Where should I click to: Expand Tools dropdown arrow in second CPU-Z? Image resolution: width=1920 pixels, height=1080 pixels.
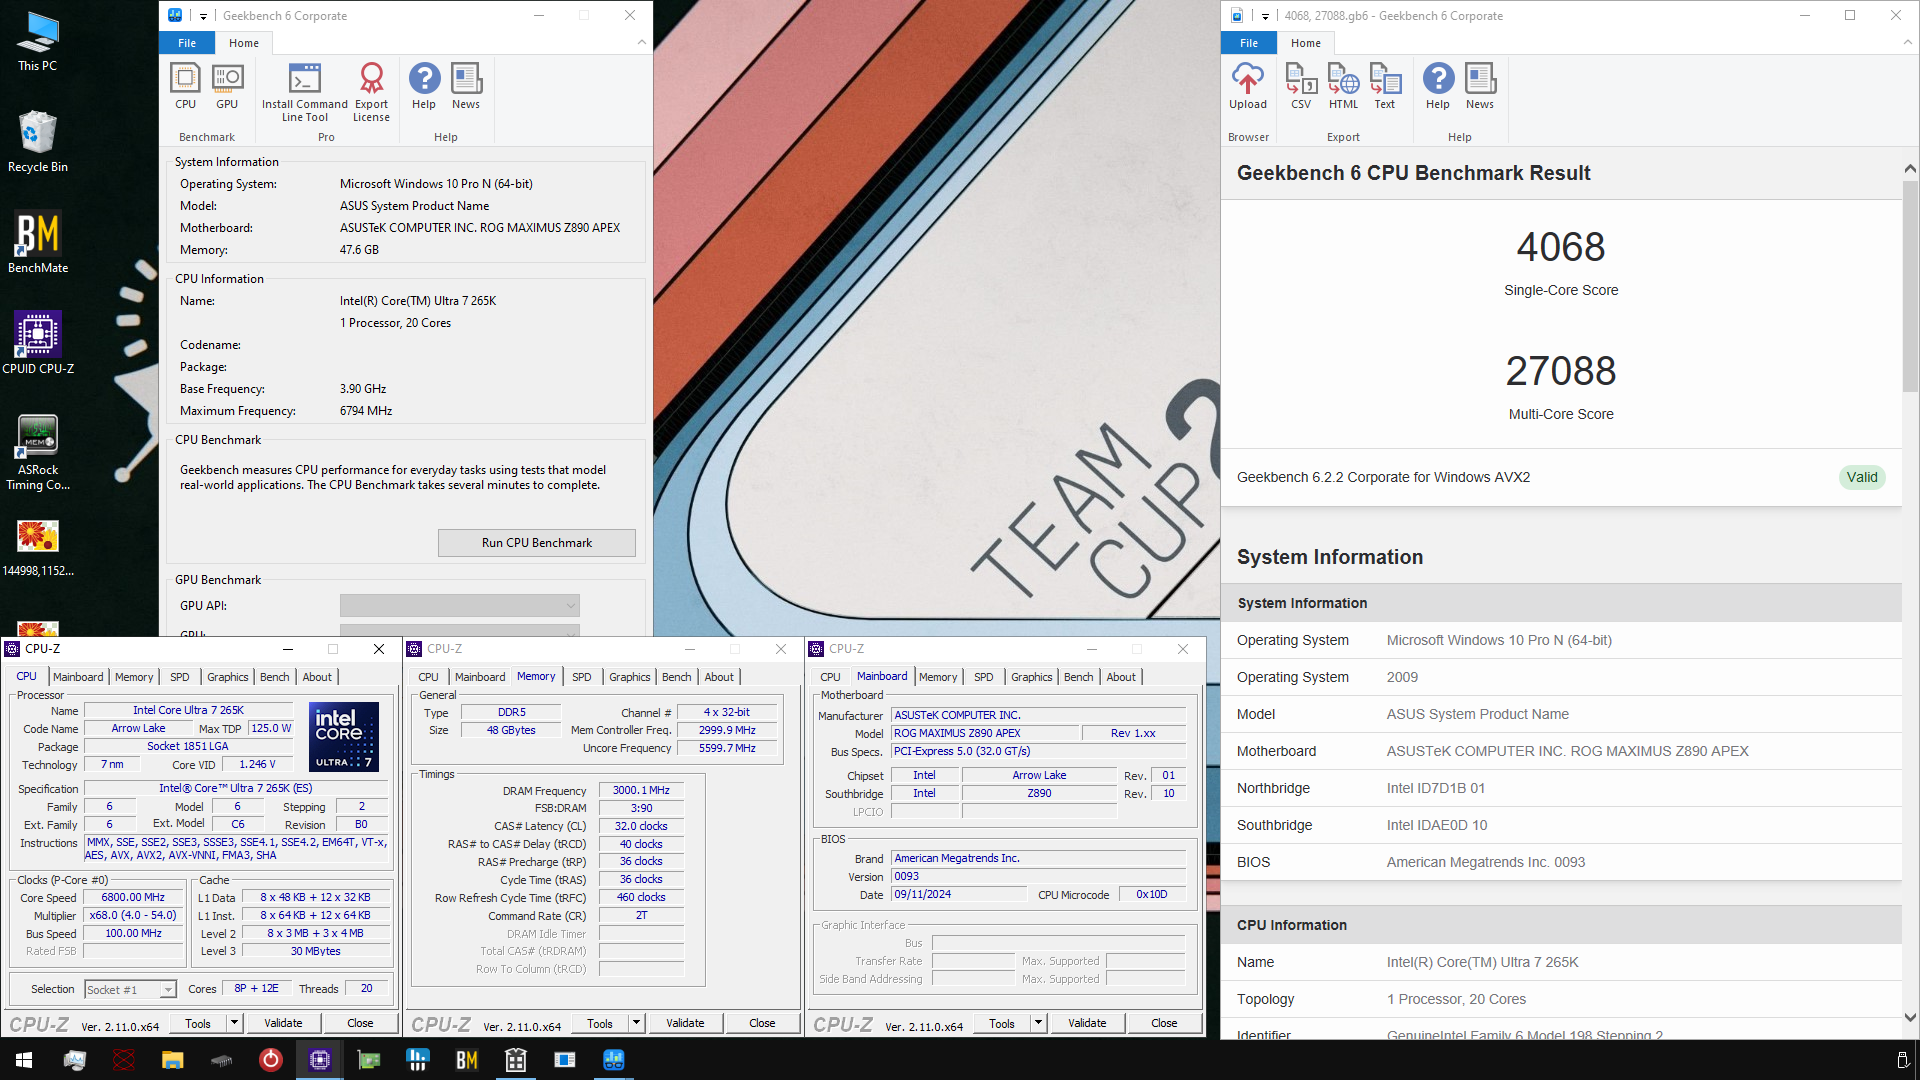click(x=636, y=1023)
